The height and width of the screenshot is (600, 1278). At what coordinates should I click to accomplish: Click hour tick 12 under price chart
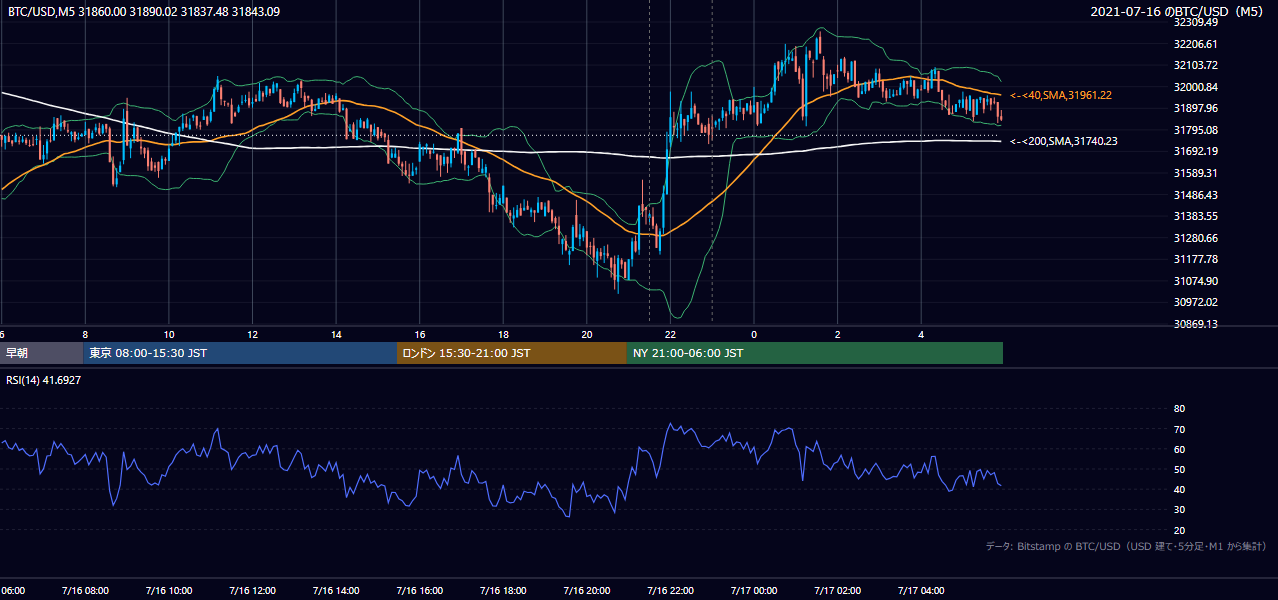tap(253, 335)
